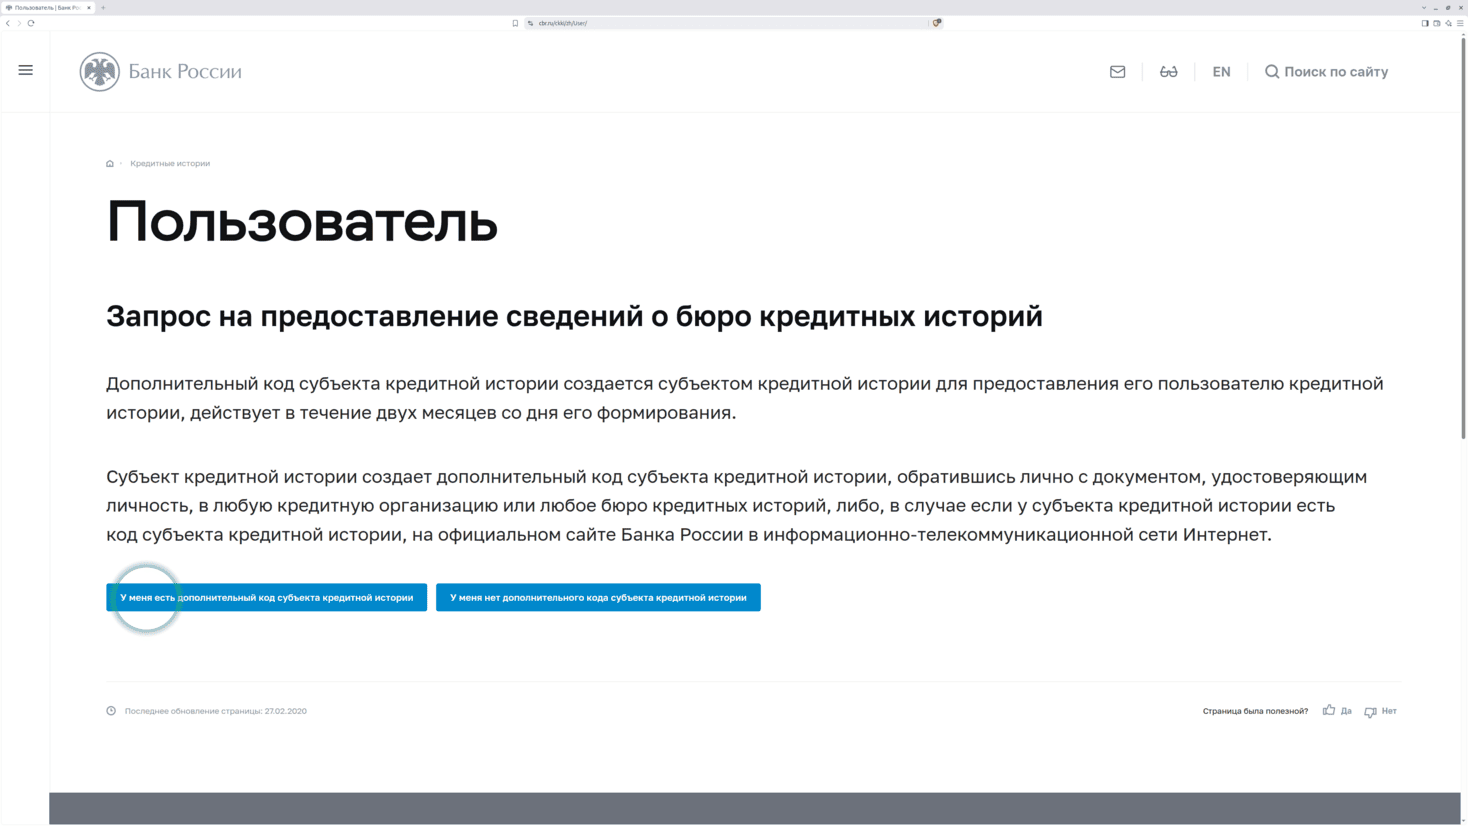Toggle the browser sidebar panel
This screenshot has width=1468, height=826.
click(1425, 23)
